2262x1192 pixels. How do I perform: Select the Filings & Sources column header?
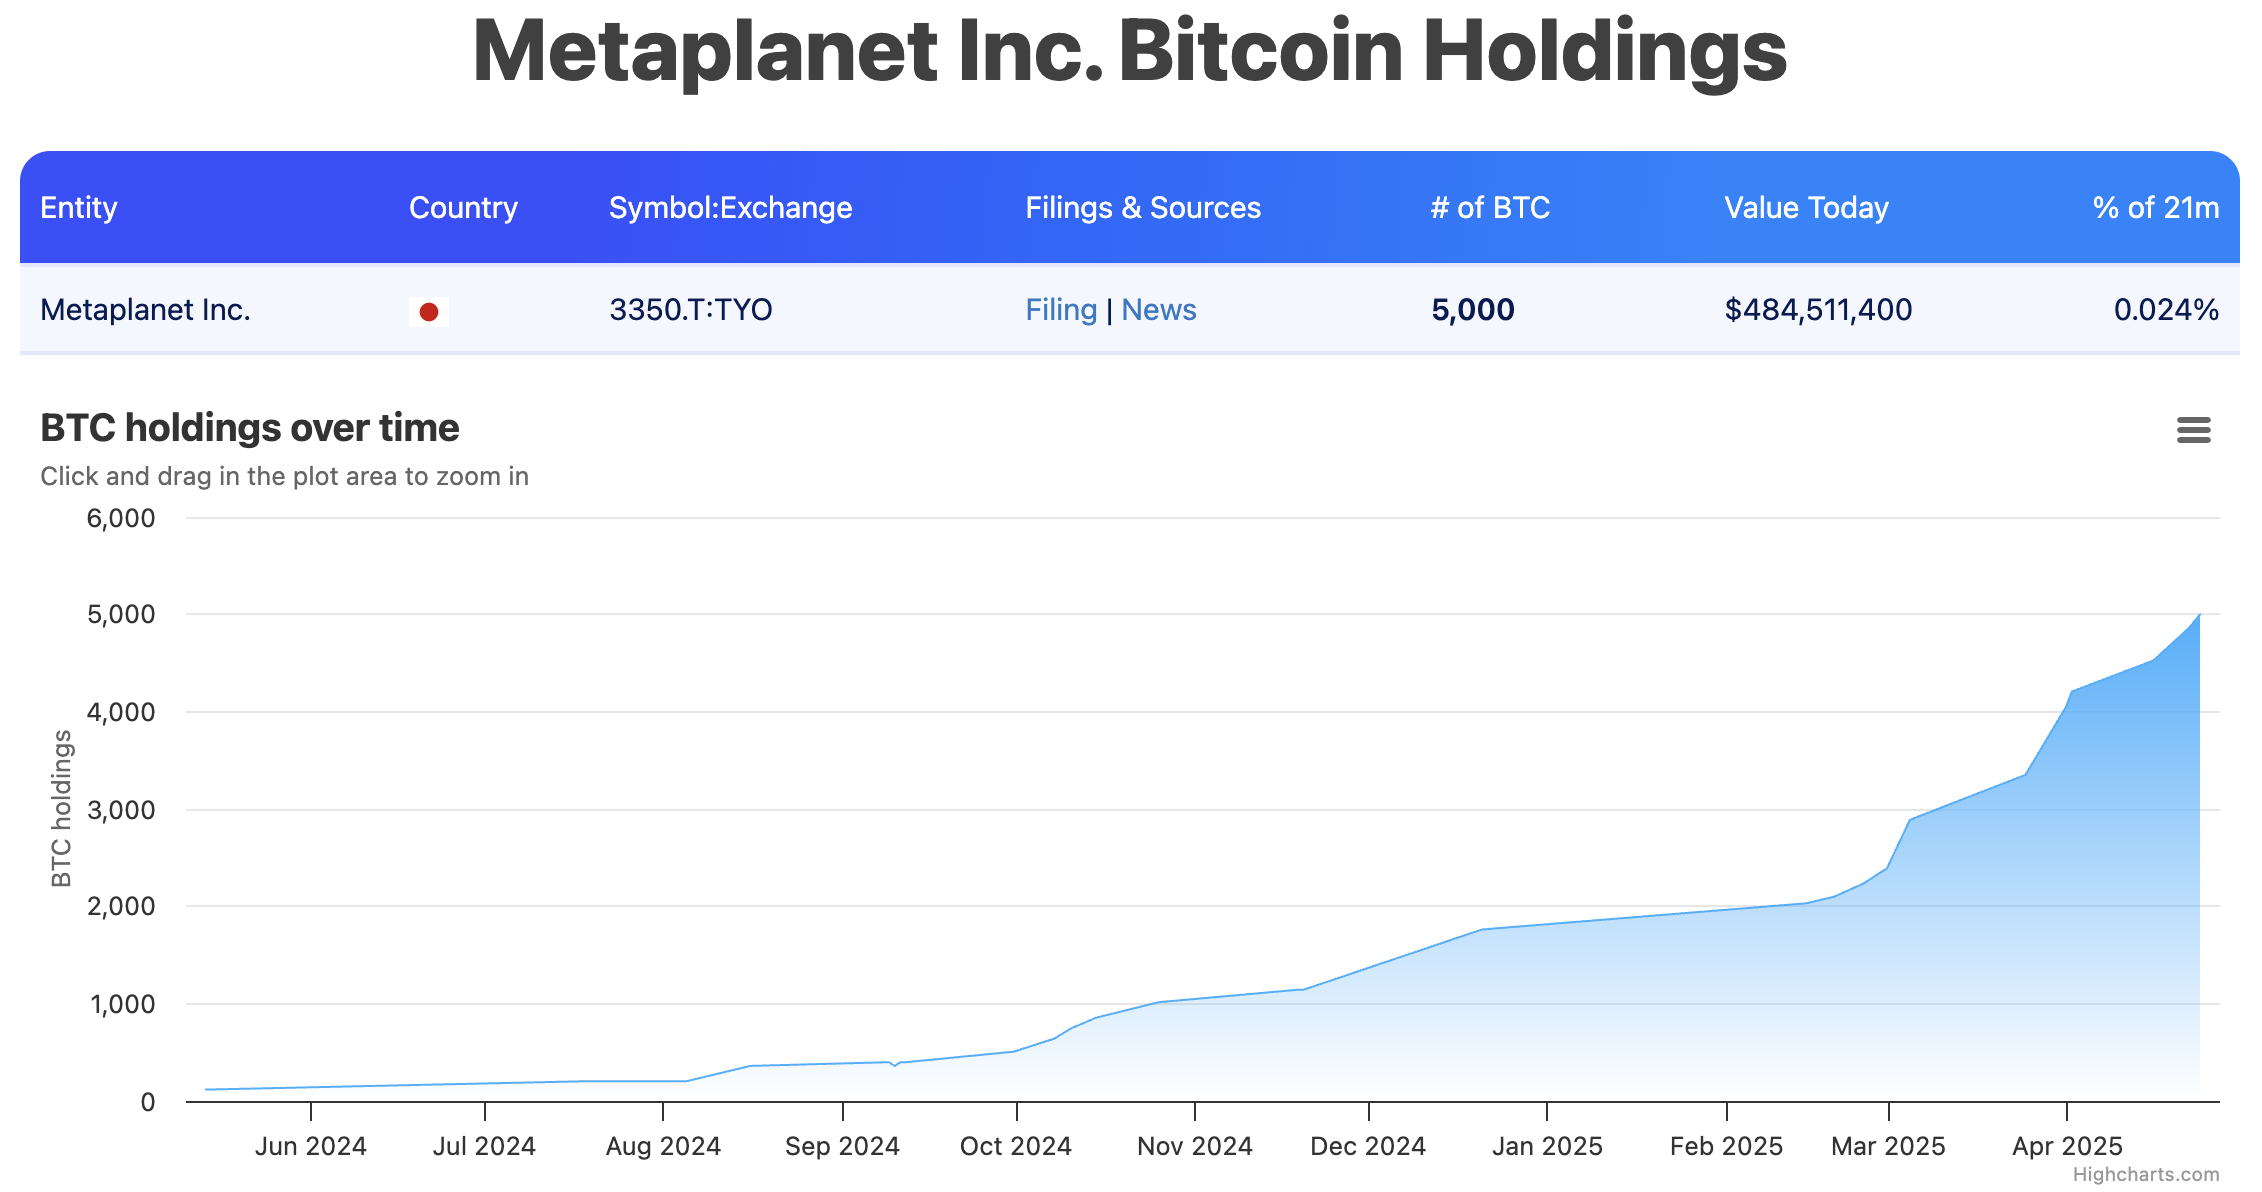tap(1143, 208)
